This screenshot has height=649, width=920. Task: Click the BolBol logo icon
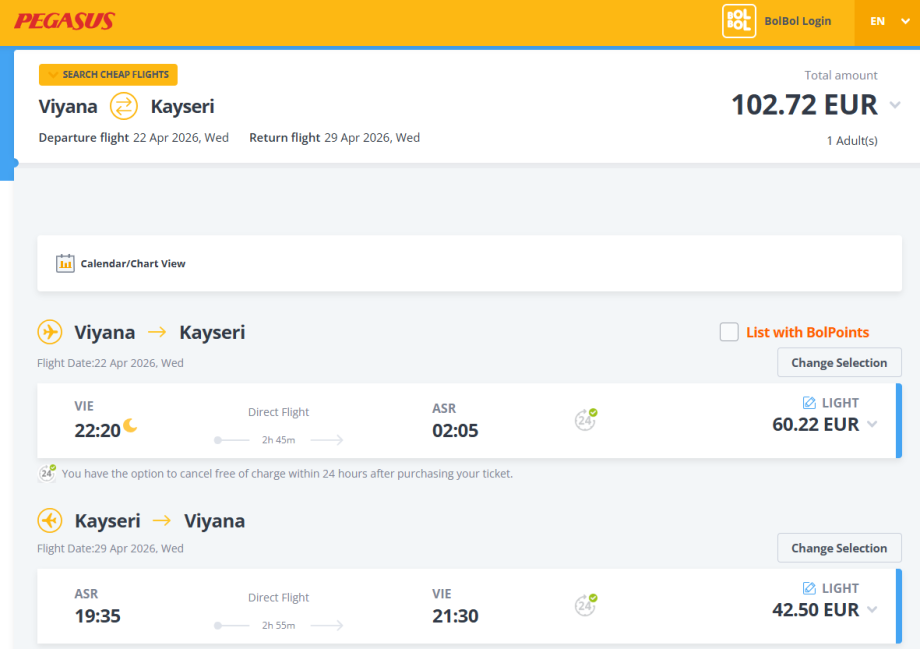point(738,21)
